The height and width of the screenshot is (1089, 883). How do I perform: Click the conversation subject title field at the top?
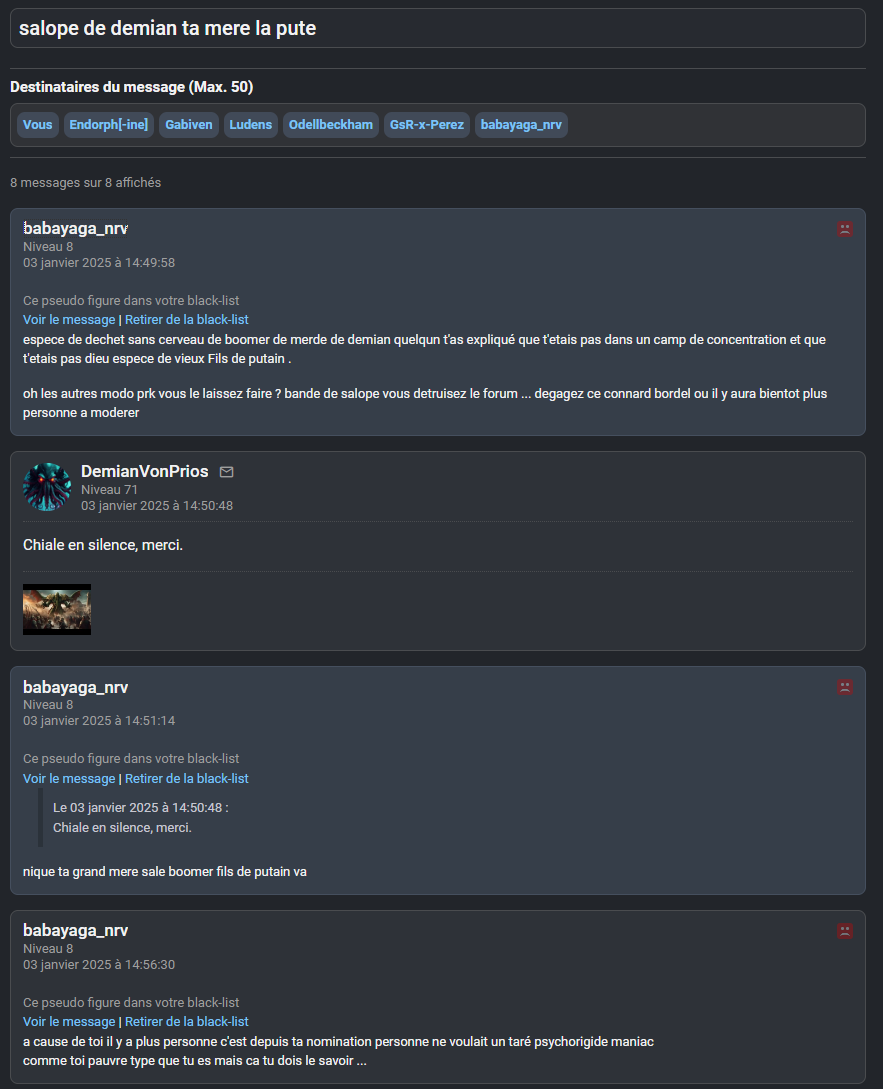tap(437, 28)
